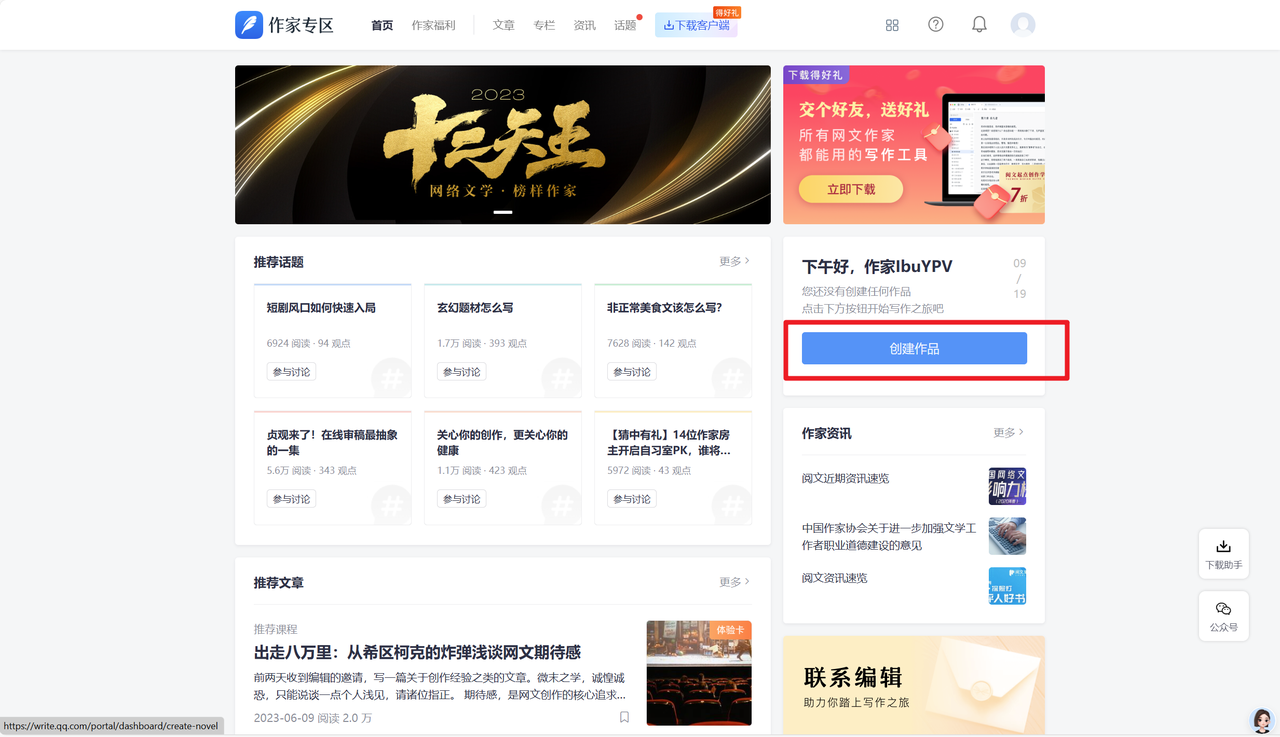Expand 更多 in 推荐文章 section
1280x737 pixels.
tap(733, 582)
